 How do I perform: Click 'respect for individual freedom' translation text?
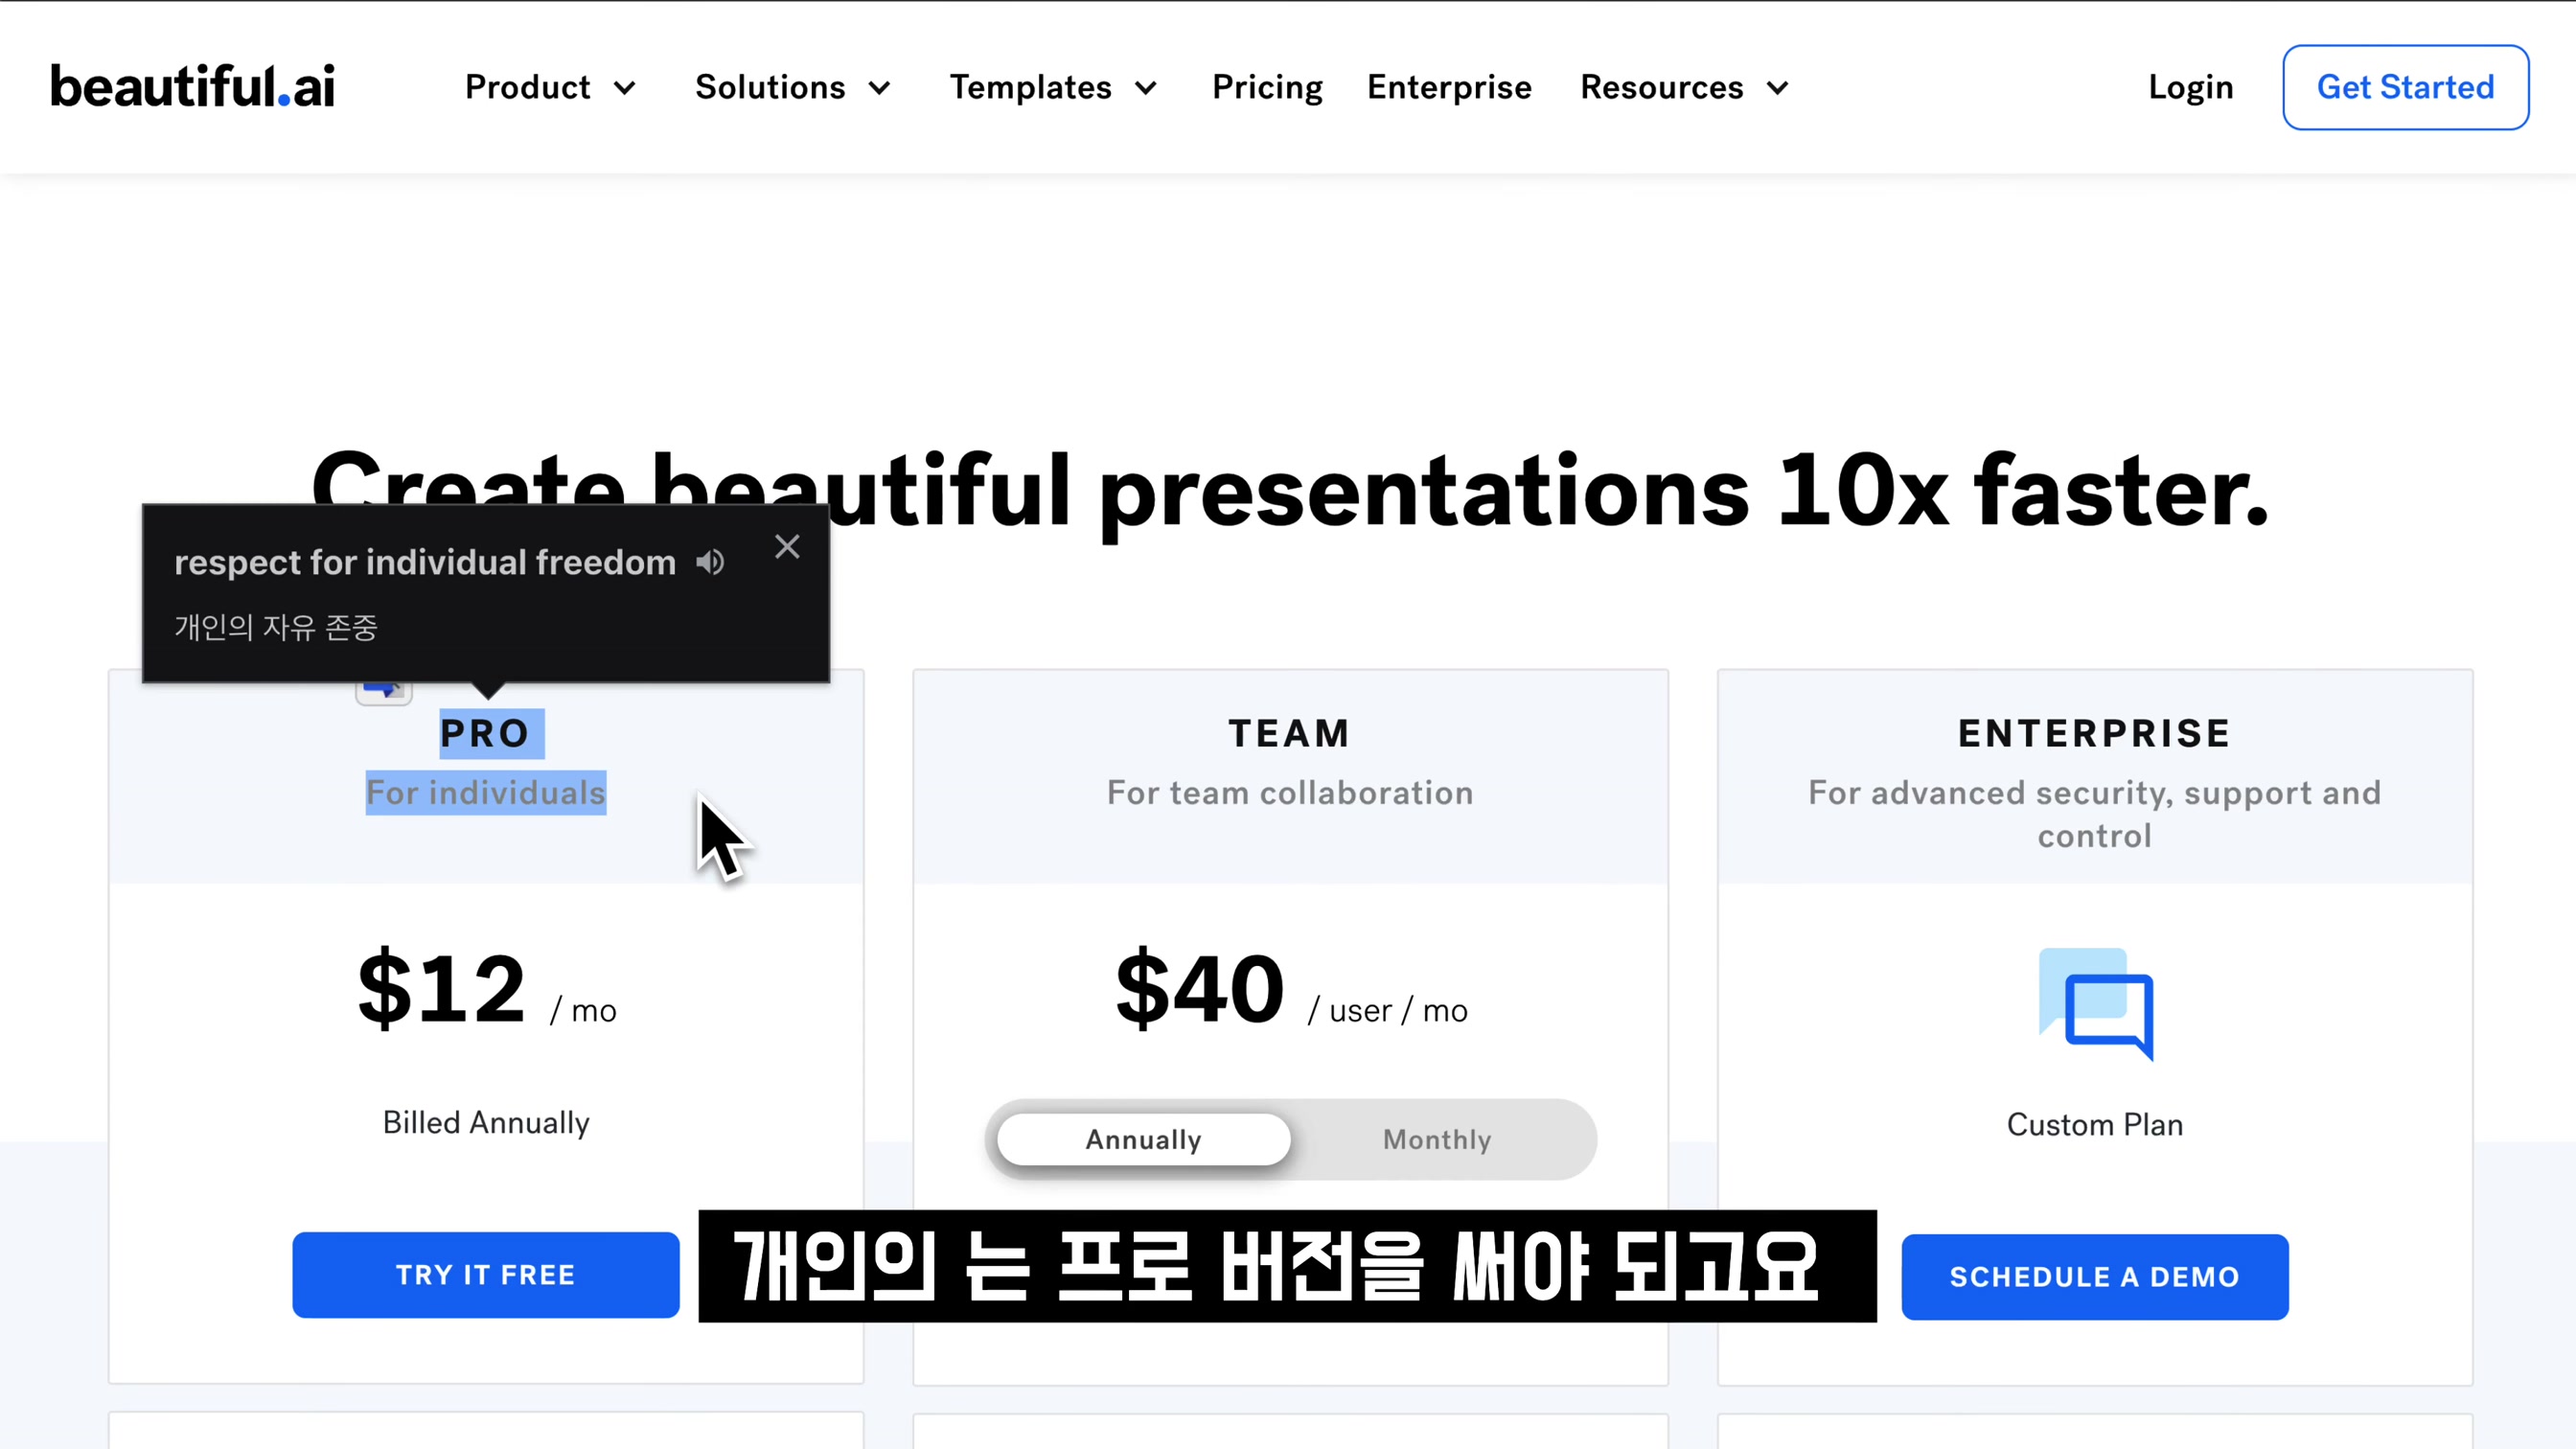coord(425,562)
